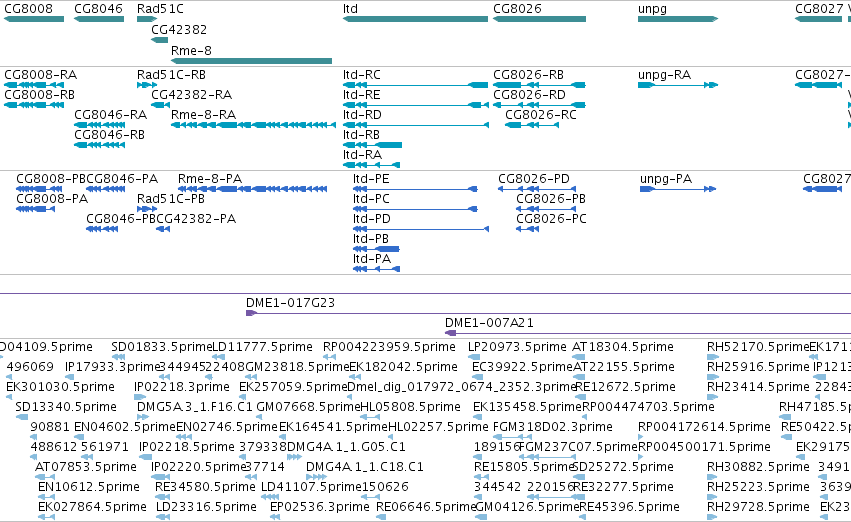Click the Rme-8 gene bar

point(251,61)
